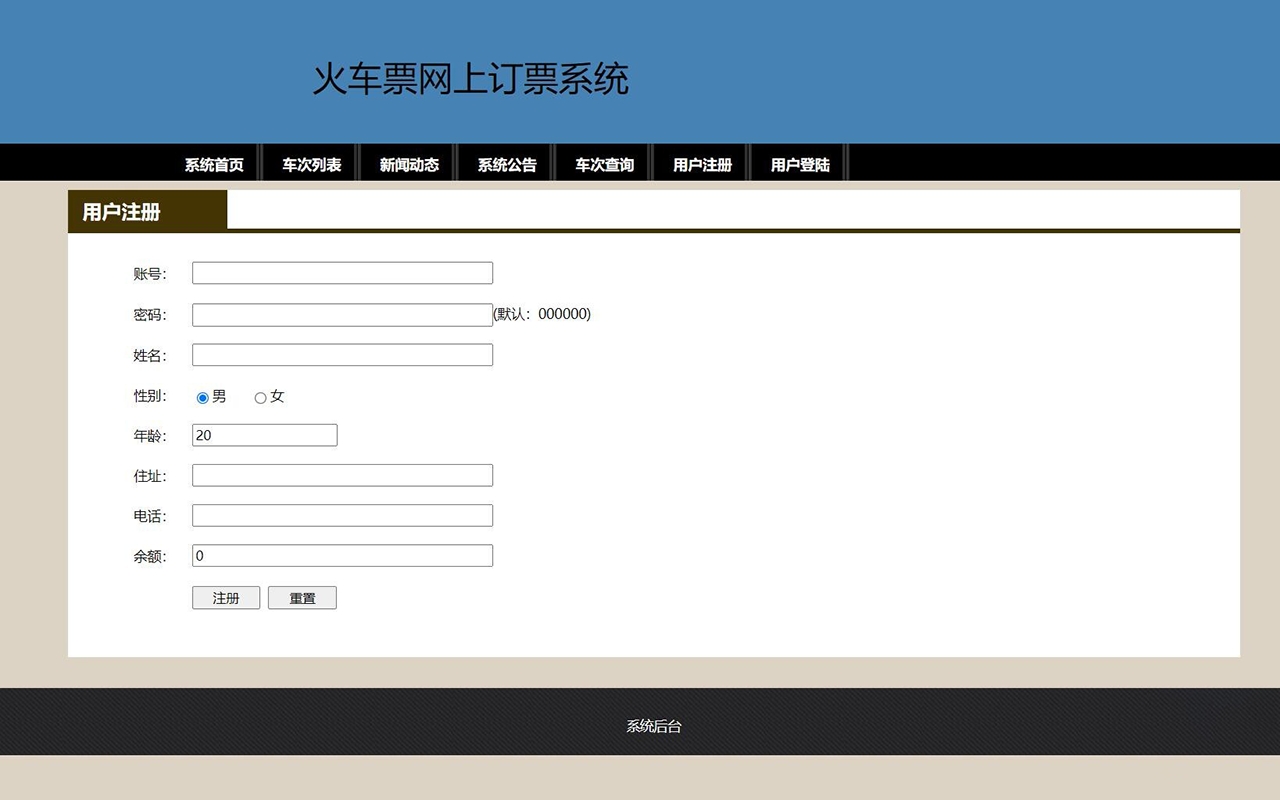Select the 年龄 field showing 20

[x=264, y=435]
